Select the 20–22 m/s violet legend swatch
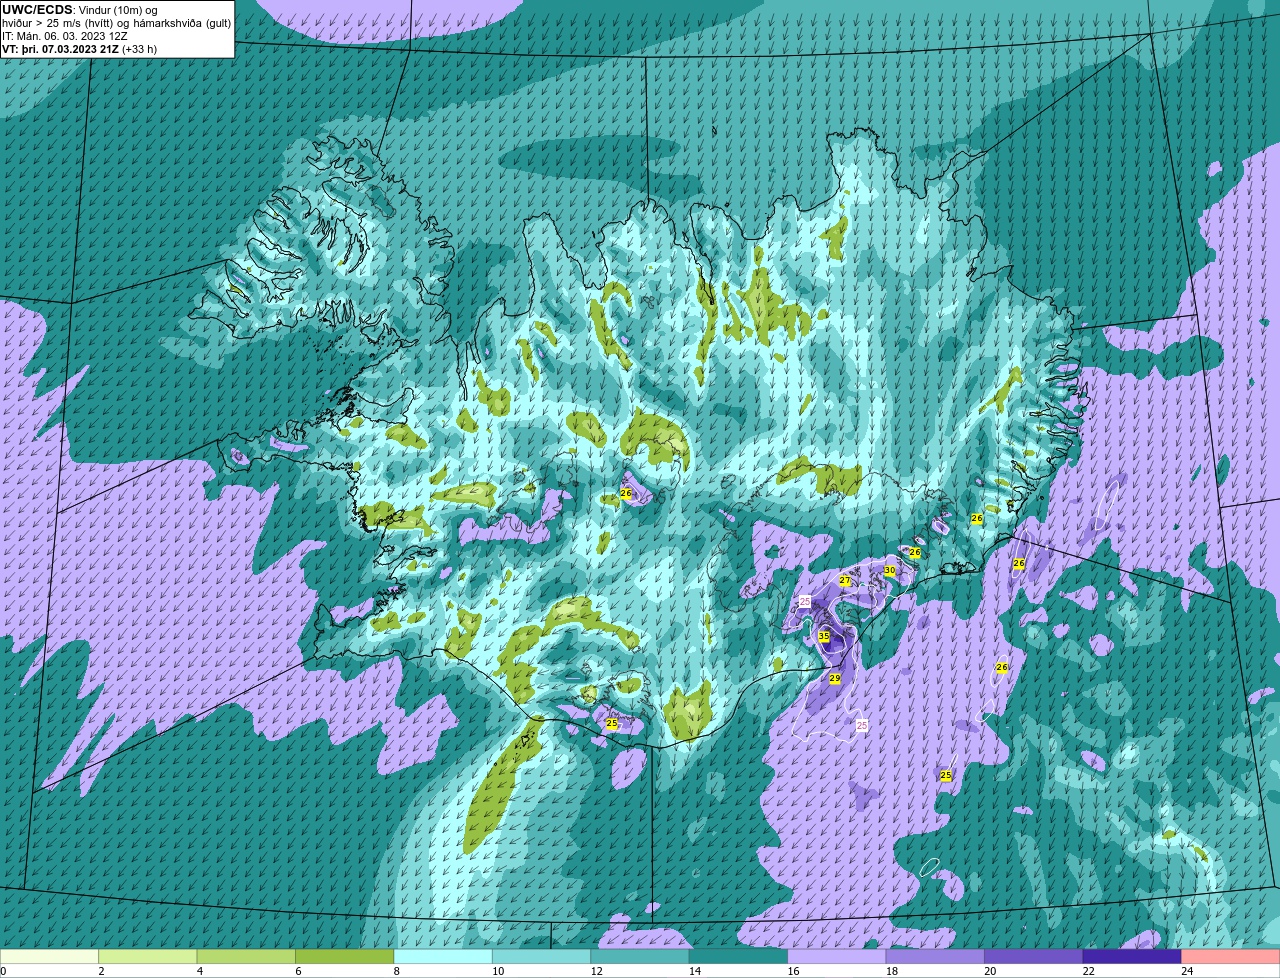The width and height of the screenshot is (1280, 978). tap(1032, 957)
